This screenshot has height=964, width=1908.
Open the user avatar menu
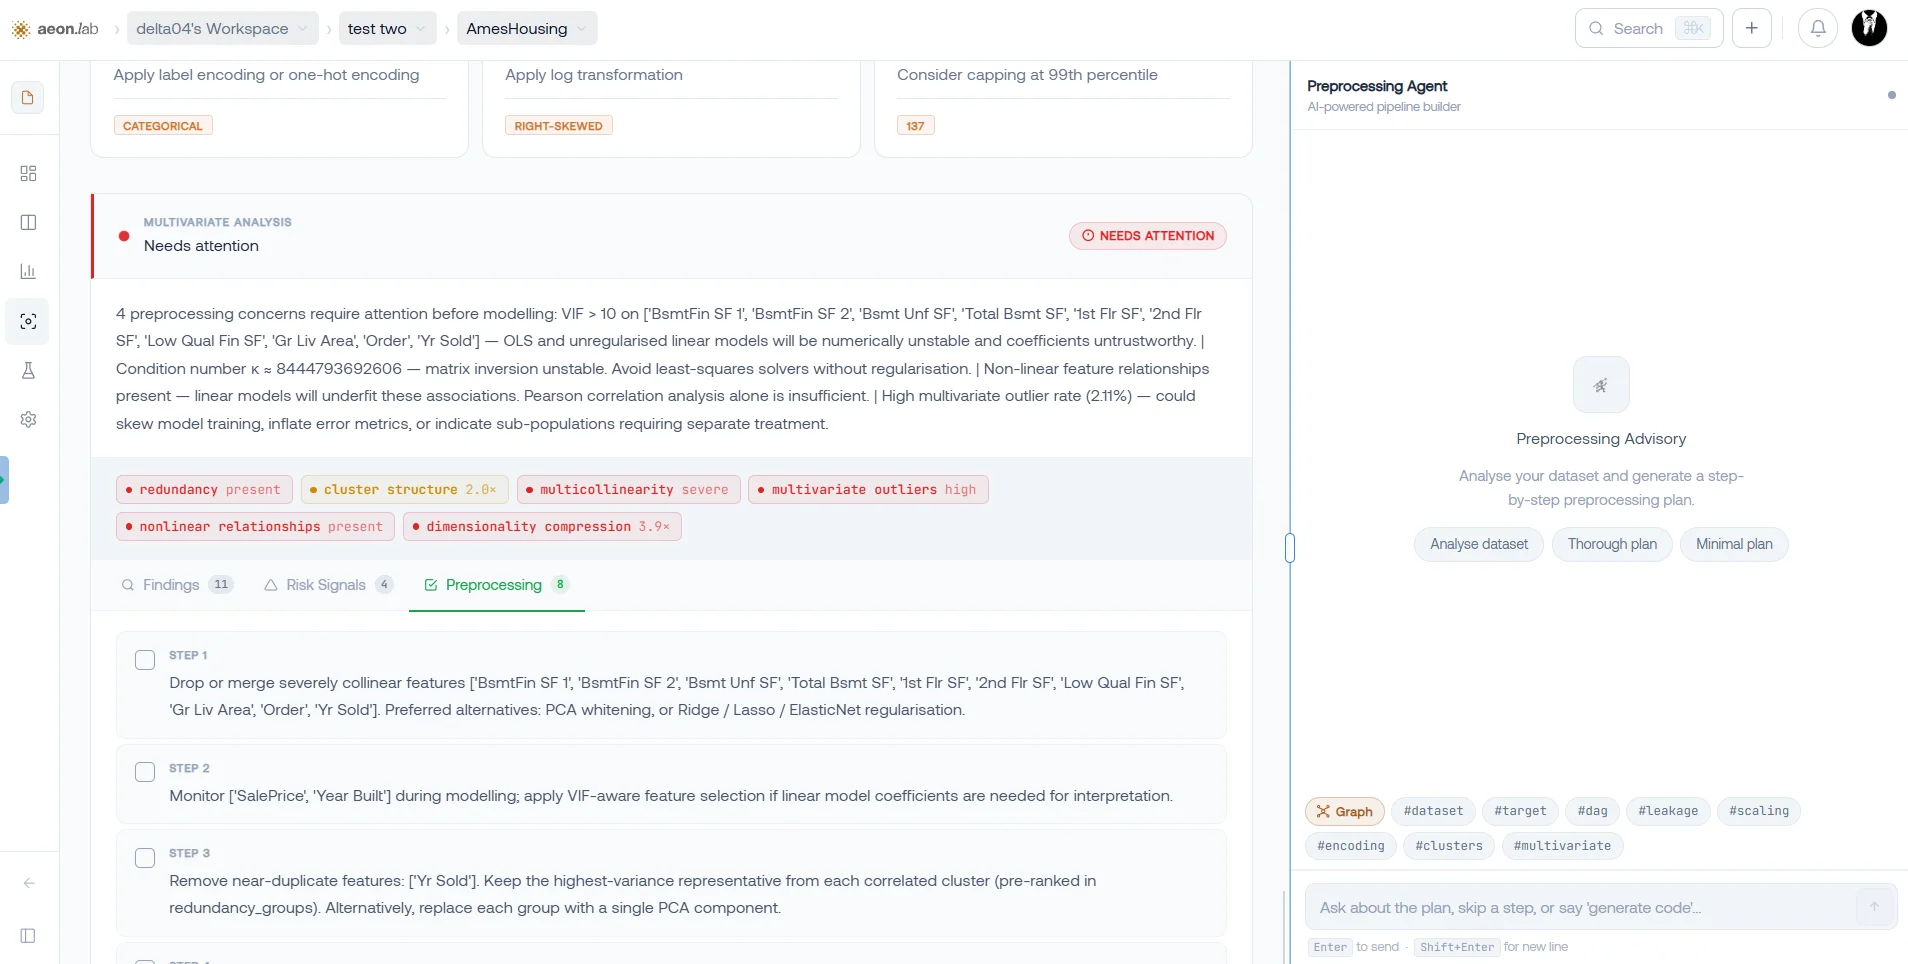click(1869, 28)
